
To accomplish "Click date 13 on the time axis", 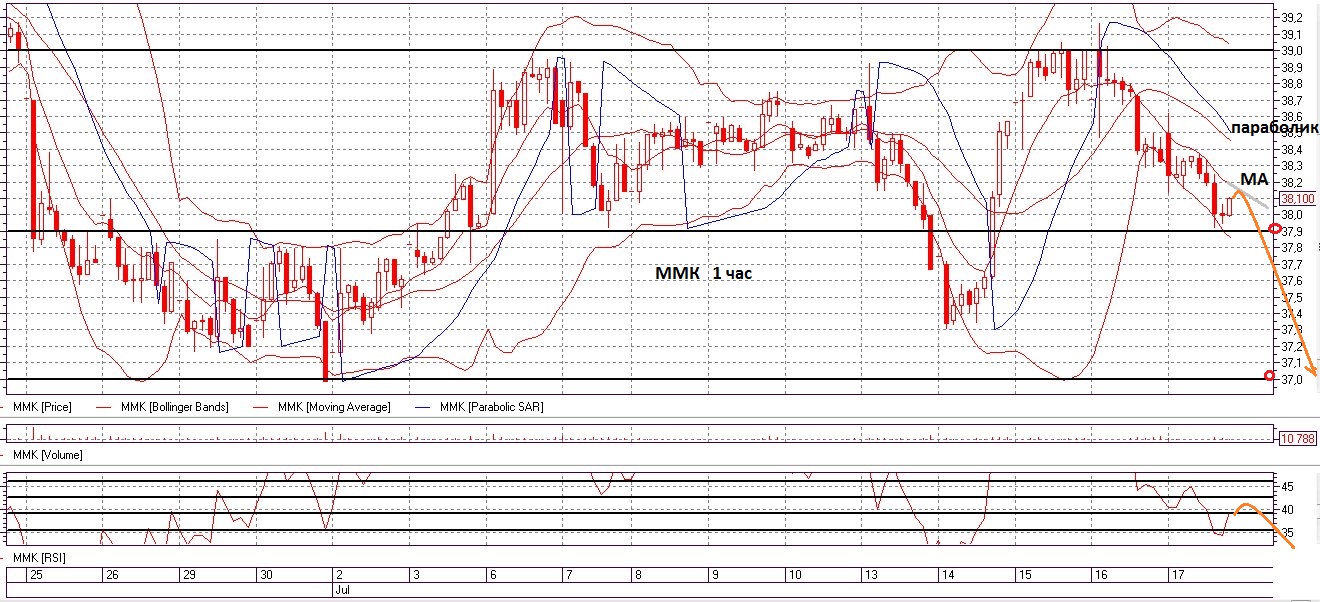I will (x=869, y=575).
